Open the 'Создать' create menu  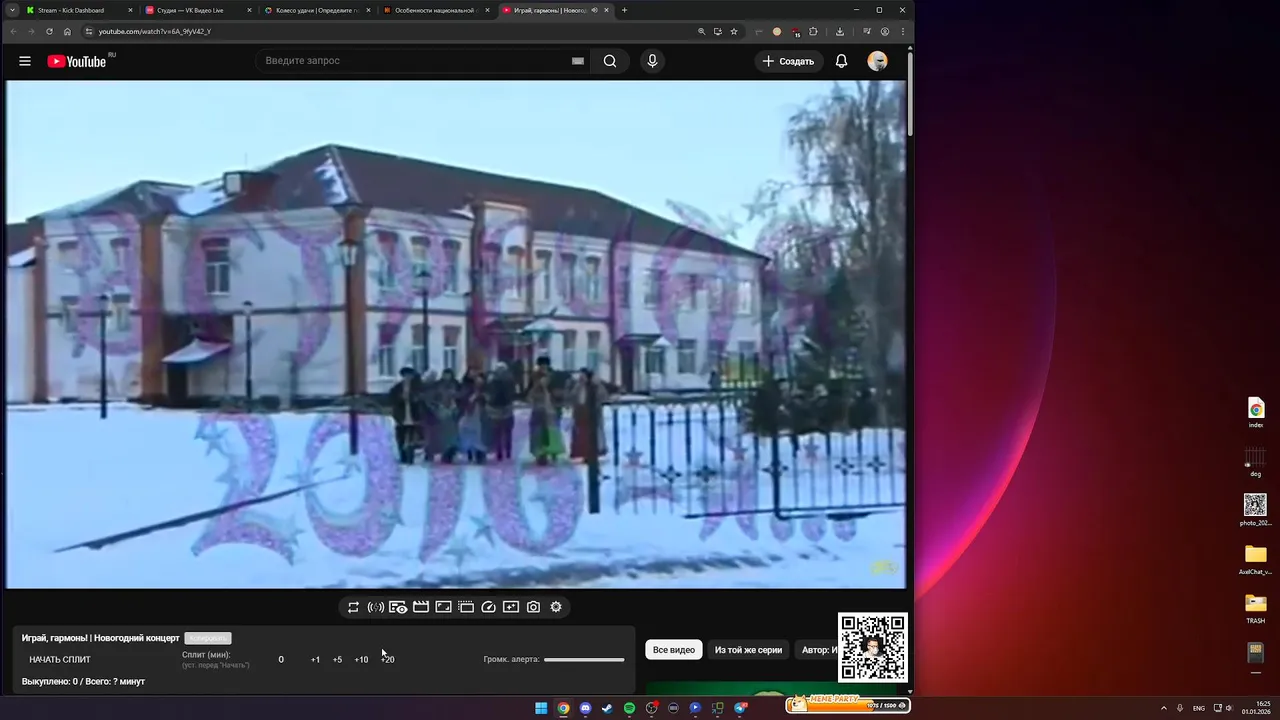click(788, 61)
